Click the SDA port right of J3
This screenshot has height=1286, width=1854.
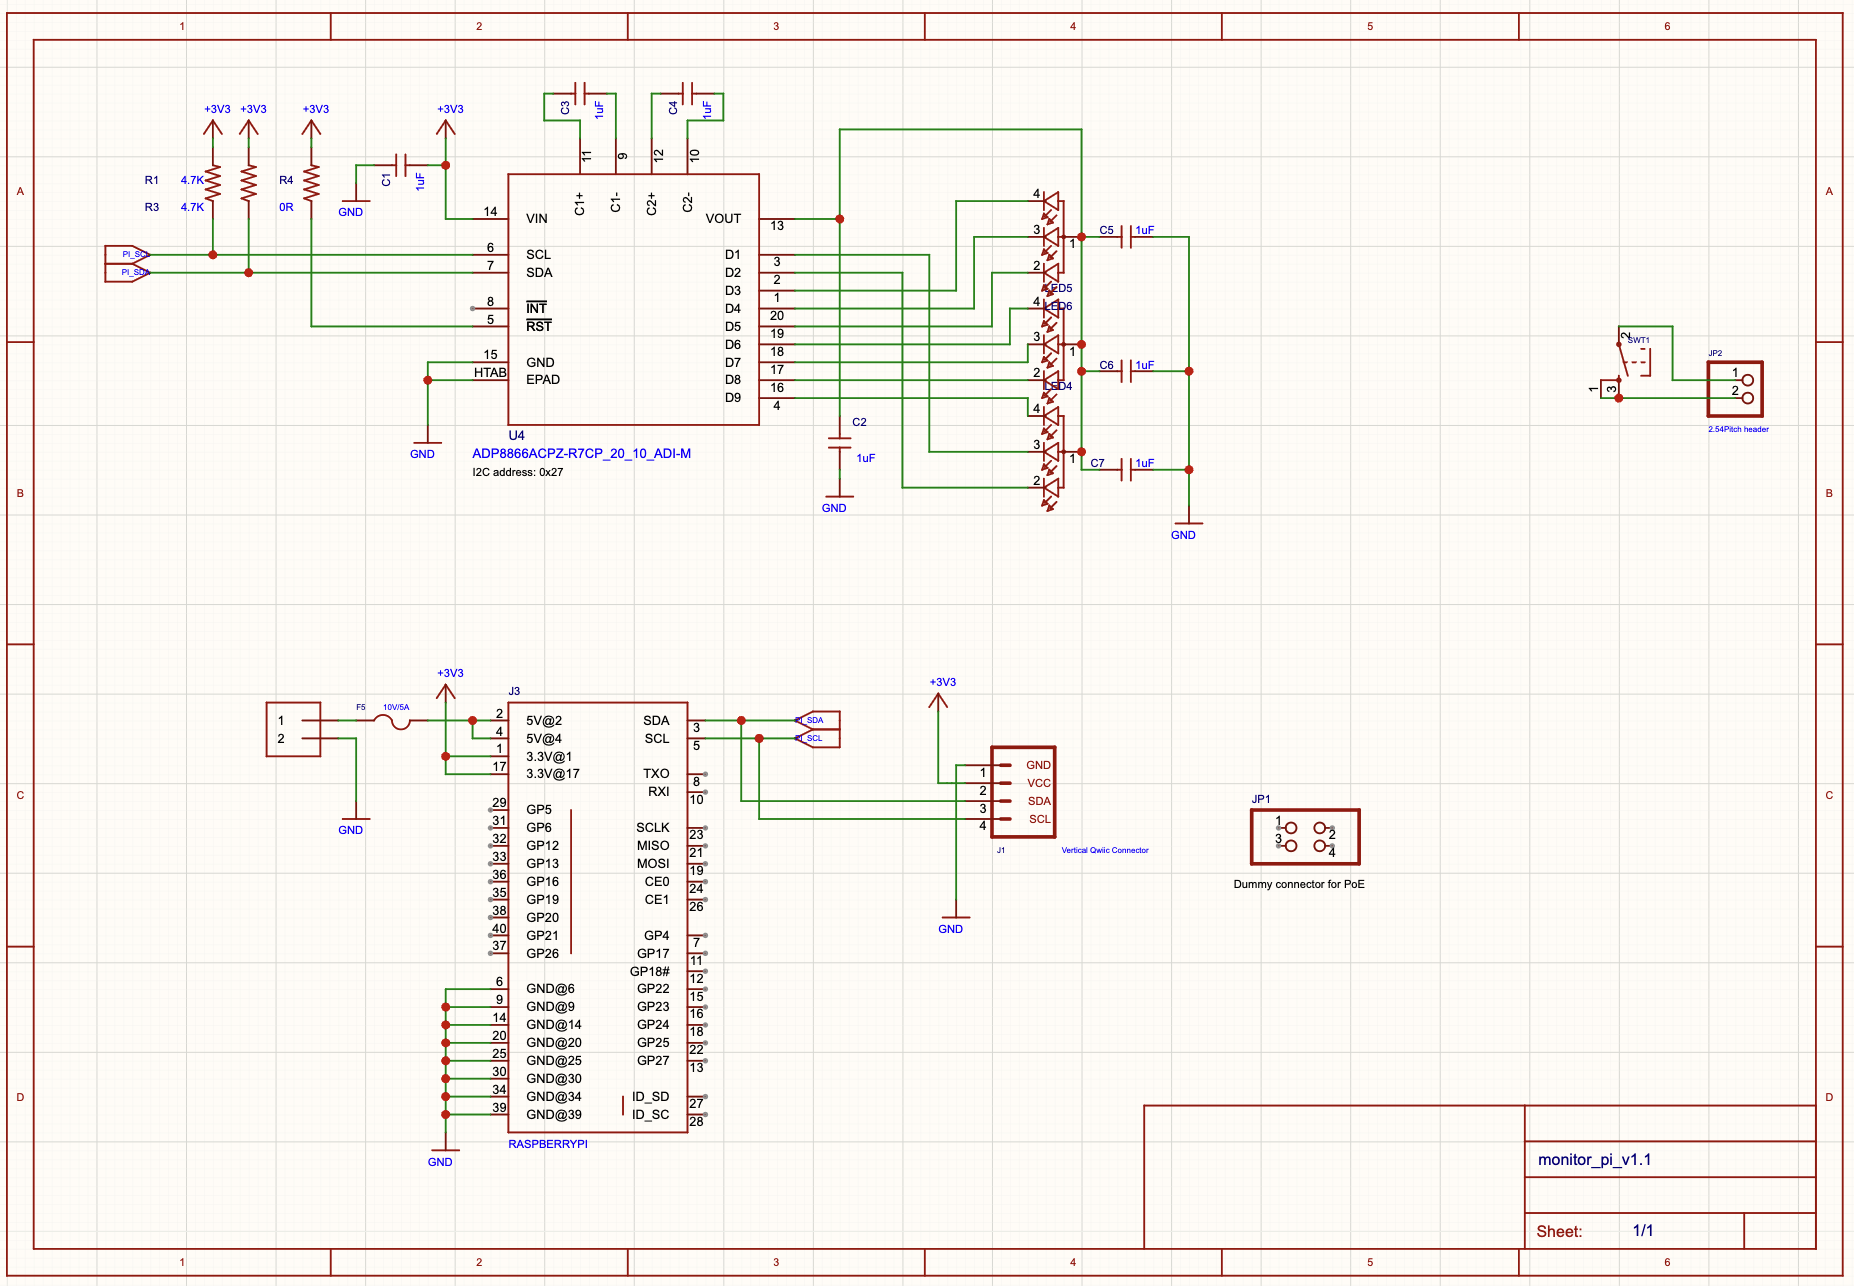pos(817,720)
